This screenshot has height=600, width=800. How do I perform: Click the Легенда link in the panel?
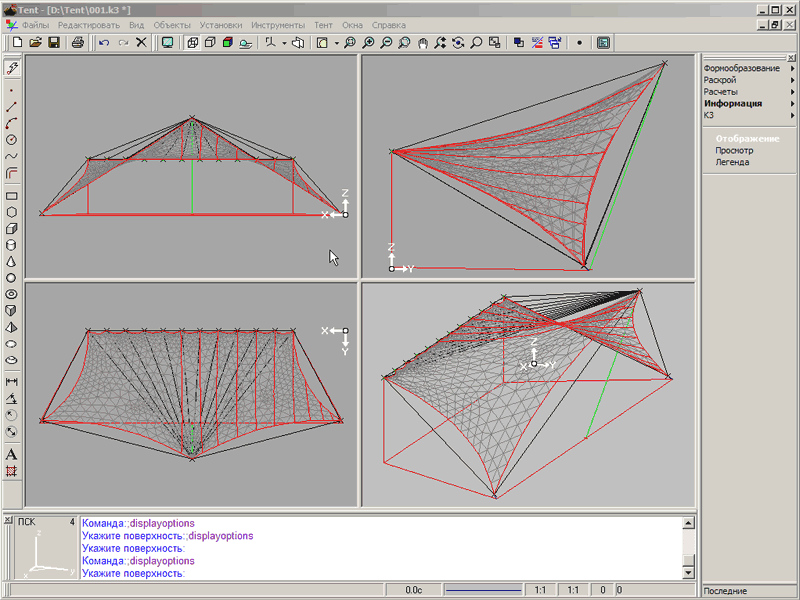732,160
